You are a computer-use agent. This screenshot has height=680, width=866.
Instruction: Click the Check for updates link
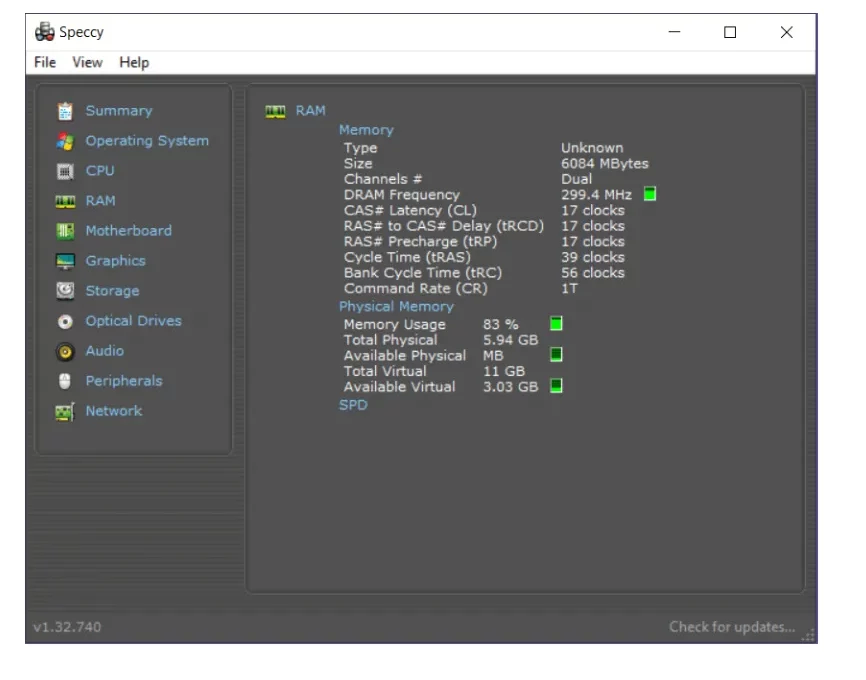coord(732,627)
